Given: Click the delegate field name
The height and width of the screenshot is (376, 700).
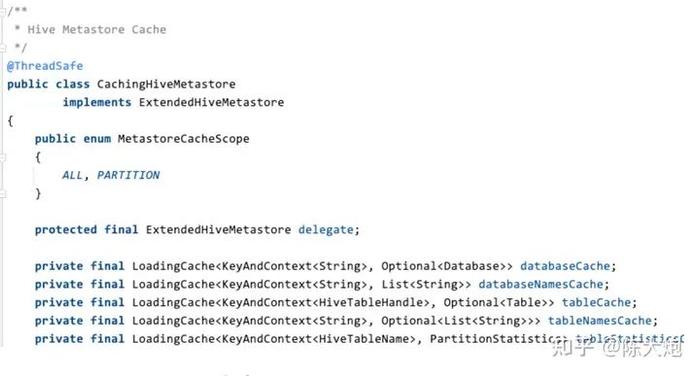Looking at the screenshot, I should click(326, 230).
